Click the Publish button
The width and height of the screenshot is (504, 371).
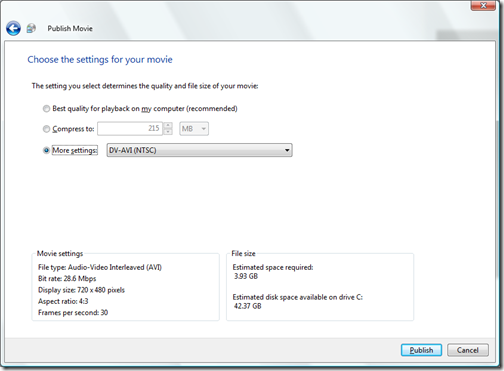click(421, 350)
